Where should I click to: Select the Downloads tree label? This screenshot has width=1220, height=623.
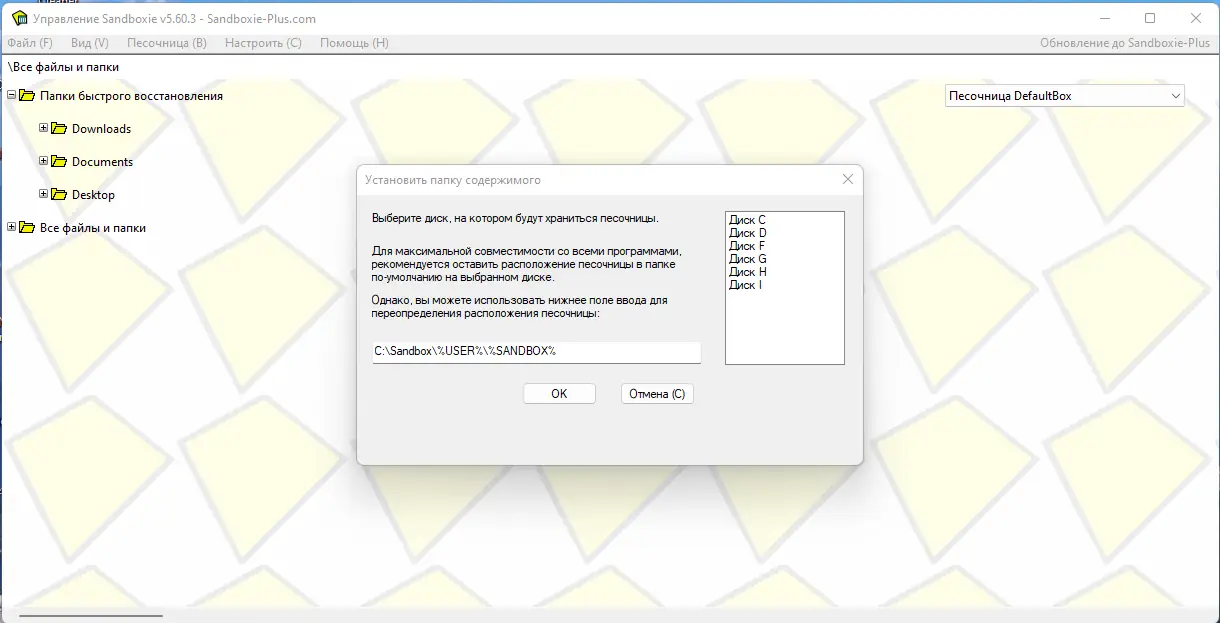(101, 128)
